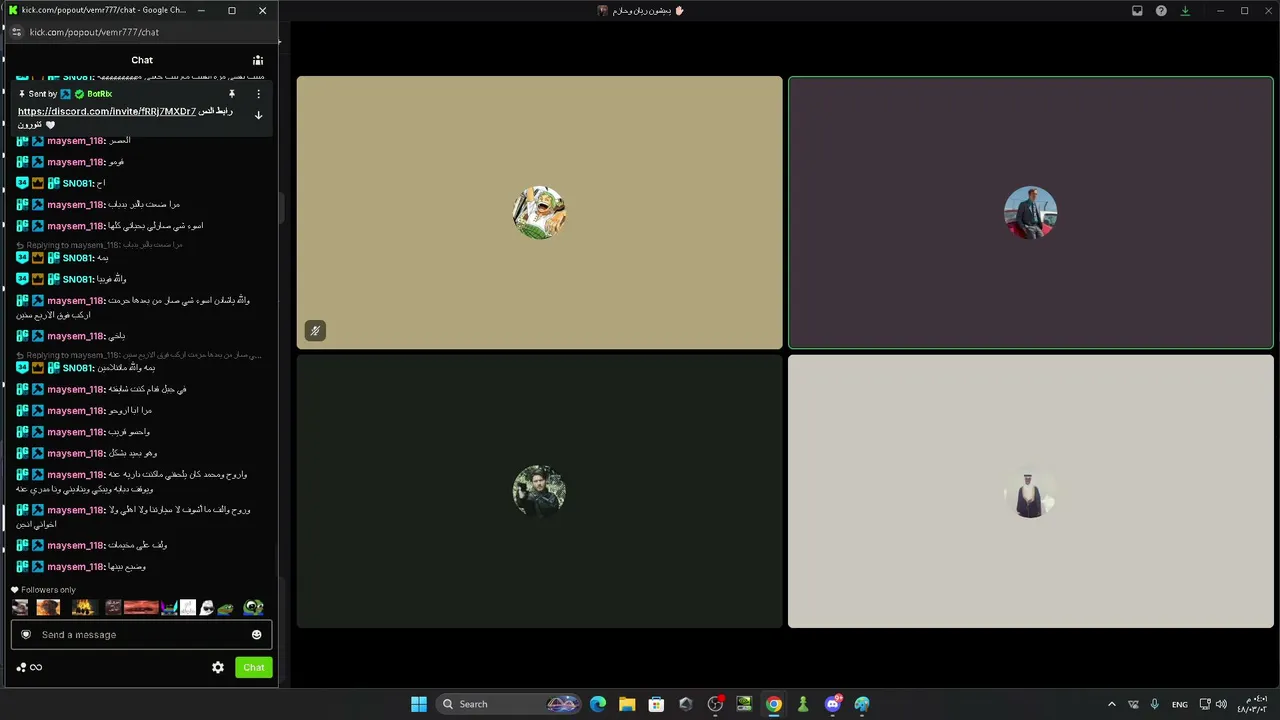Expand the pinned message with down arrow

tap(258, 116)
